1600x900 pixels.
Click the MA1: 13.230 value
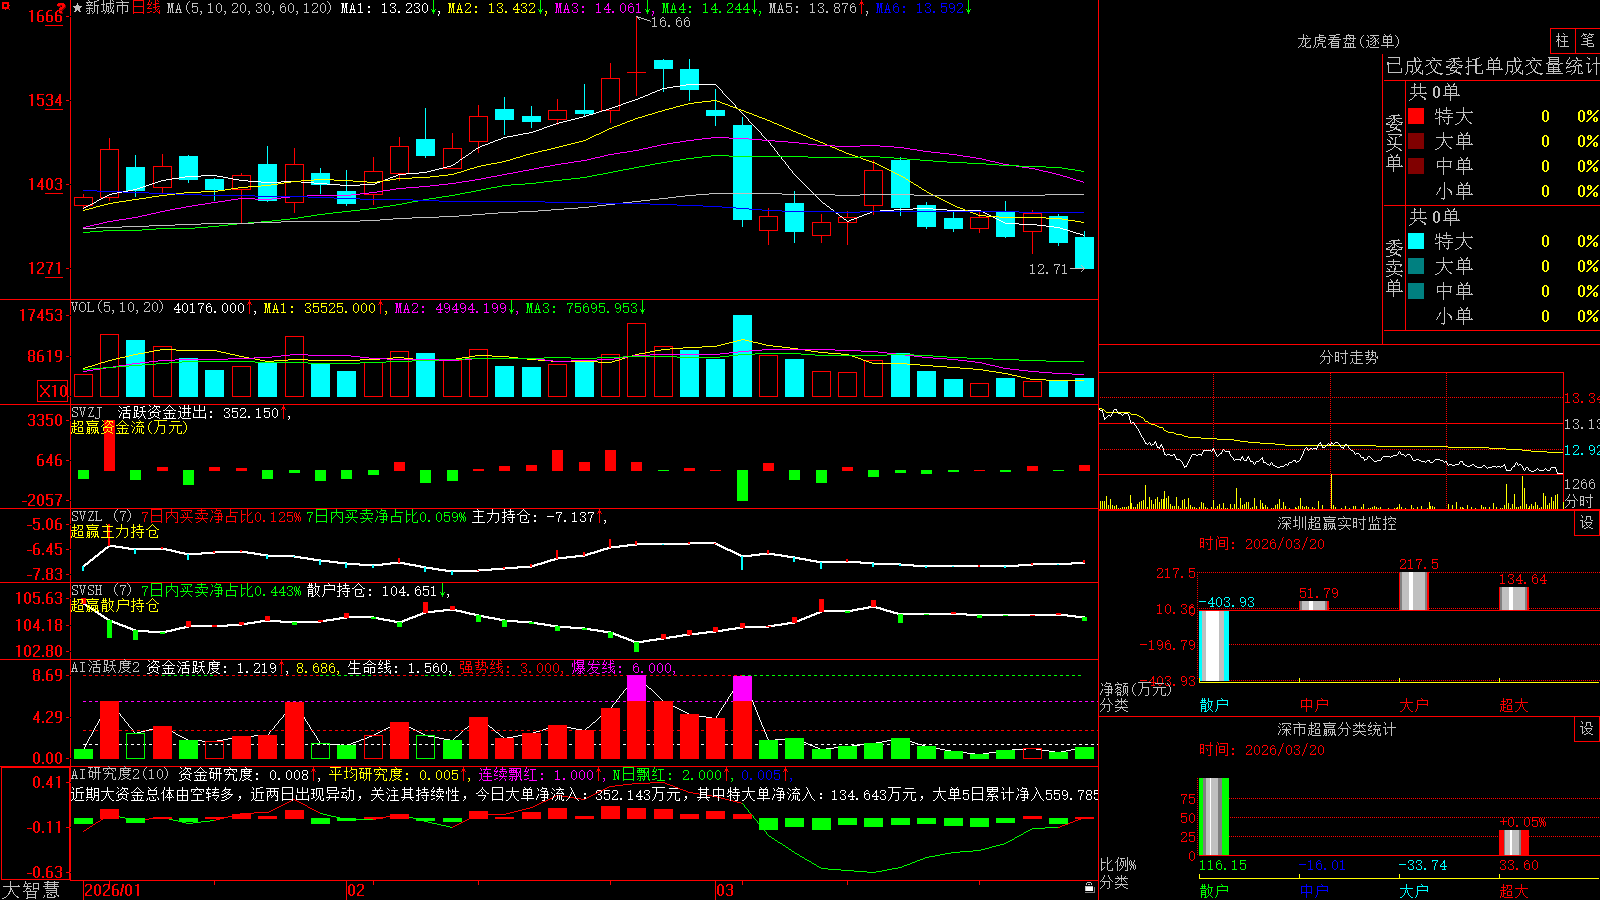[x=387, y=8]
